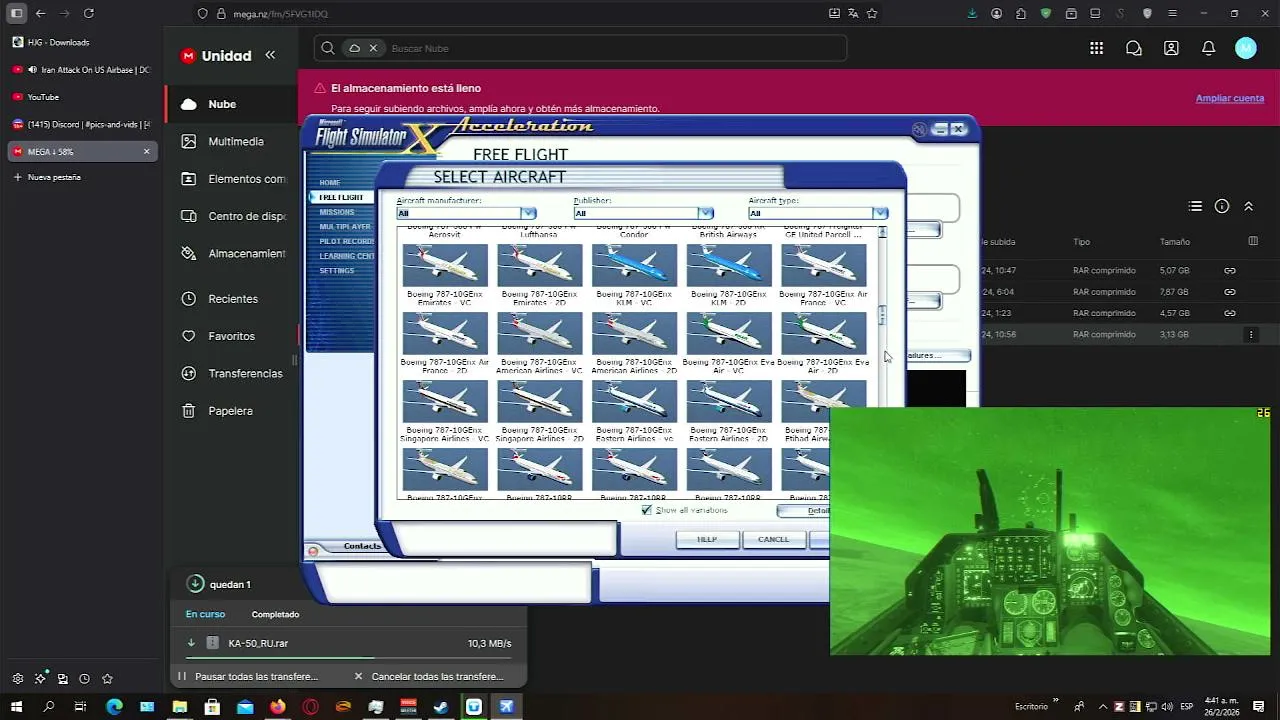Switch to Completado transfers tab
The height and width of the screenshot is (720, 1280).
[275, 614]
